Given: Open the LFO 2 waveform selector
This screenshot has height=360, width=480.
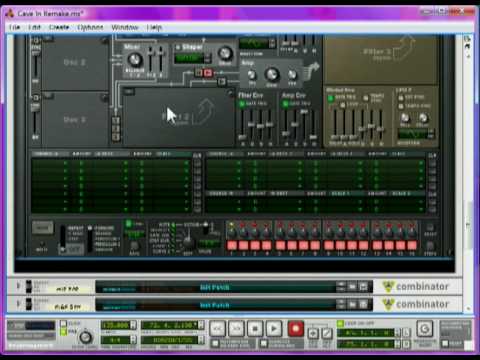Looking at the screenshot, I should coord(431,134).
